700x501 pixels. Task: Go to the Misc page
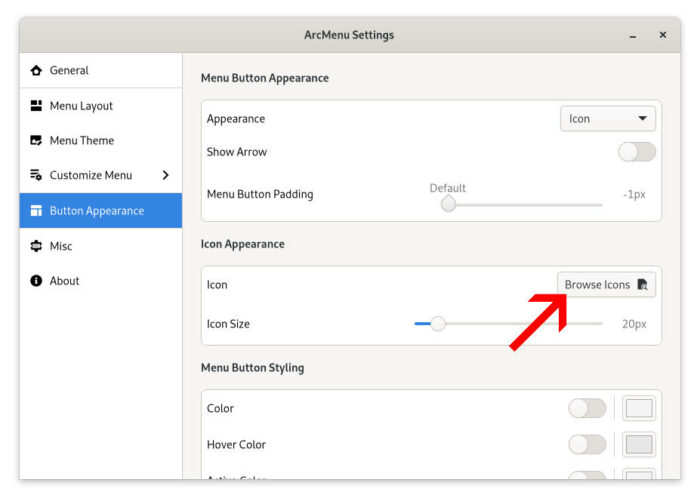pos(101,246)
